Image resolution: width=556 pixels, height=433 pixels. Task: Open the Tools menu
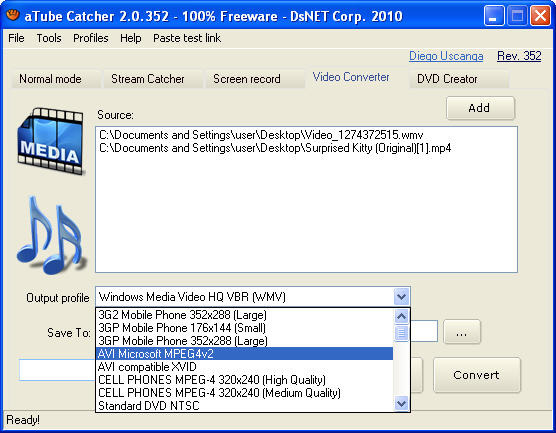49,38
